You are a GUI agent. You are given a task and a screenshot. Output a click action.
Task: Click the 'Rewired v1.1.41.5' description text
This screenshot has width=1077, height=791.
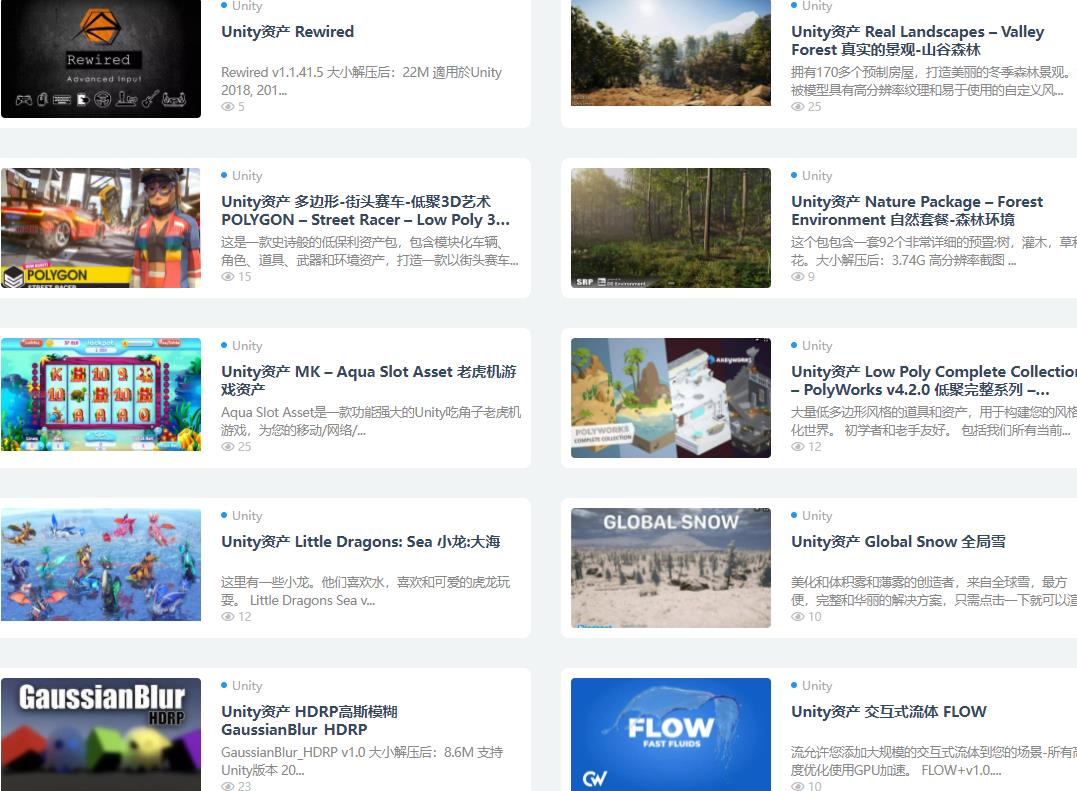361,81
